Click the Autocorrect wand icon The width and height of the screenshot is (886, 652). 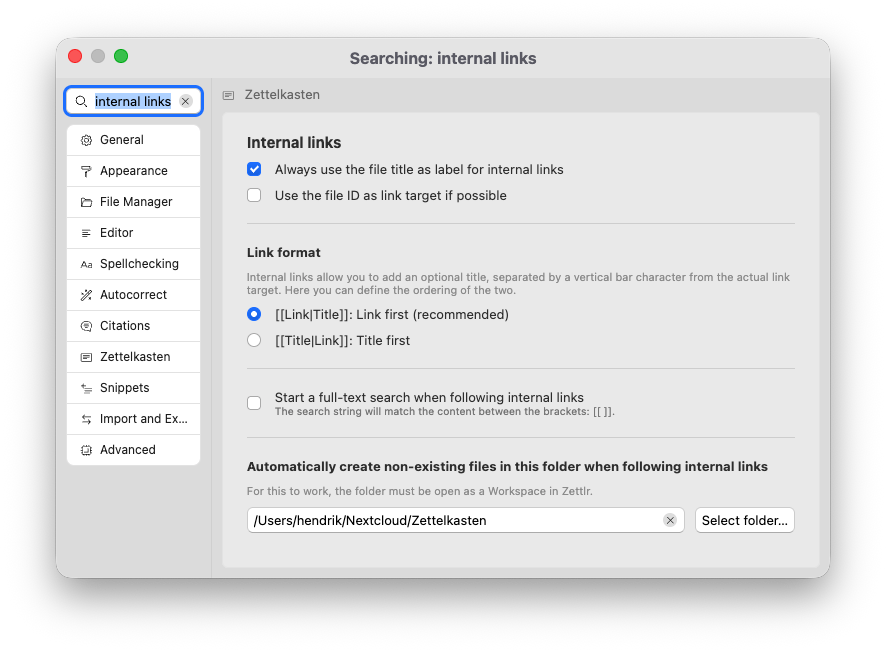(x=86, y=295)
